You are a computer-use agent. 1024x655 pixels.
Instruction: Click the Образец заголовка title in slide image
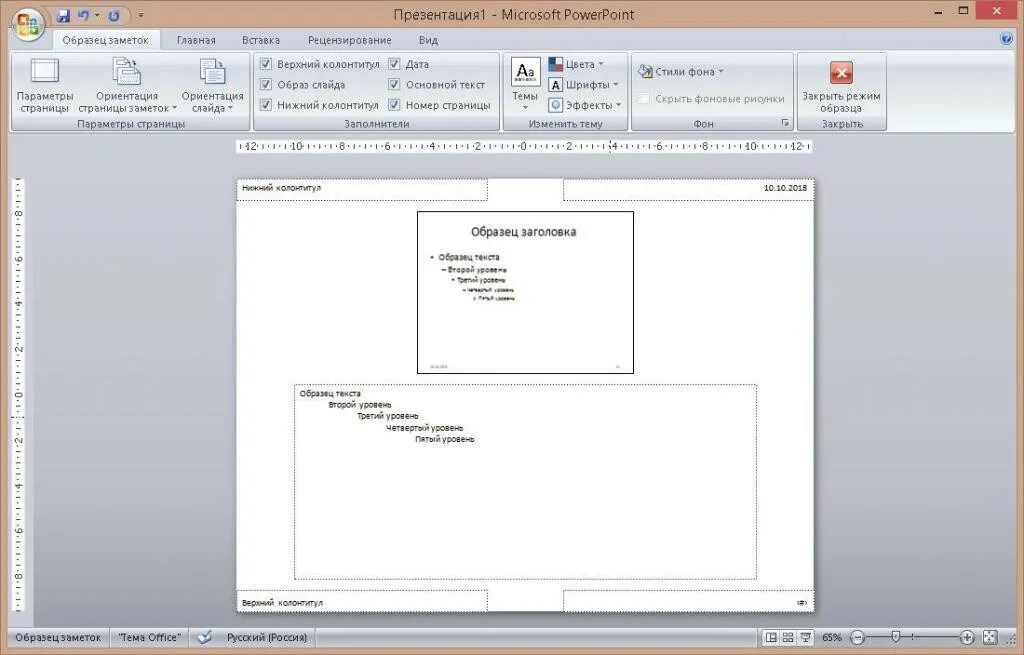click(524, 232)
